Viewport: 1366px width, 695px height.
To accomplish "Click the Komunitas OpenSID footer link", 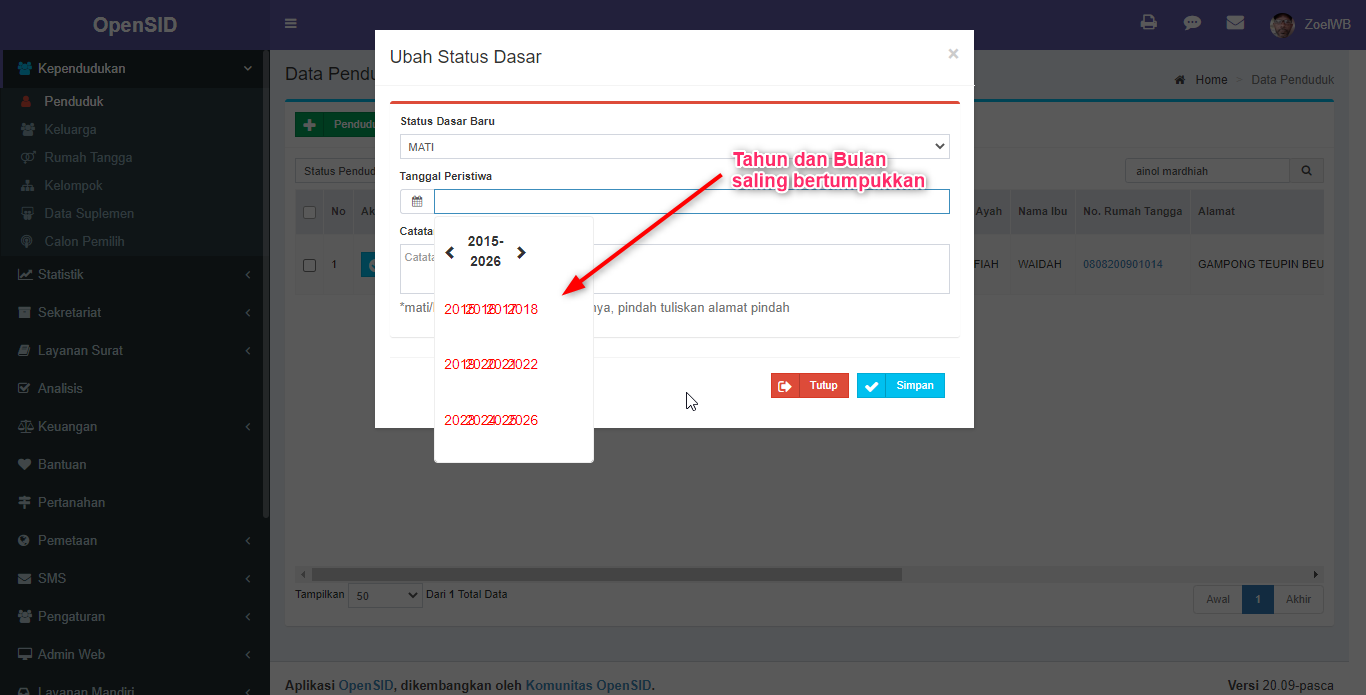I will click(x=588, y=685).
